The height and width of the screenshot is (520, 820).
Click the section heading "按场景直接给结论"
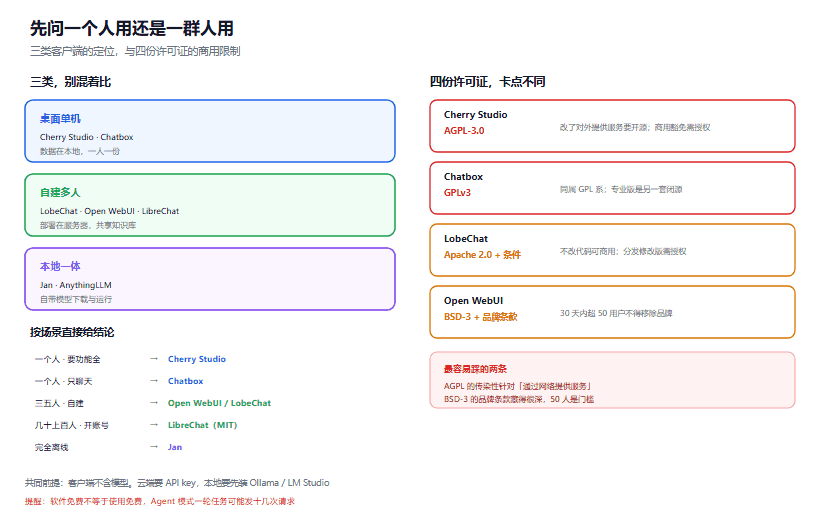(72, 332)
